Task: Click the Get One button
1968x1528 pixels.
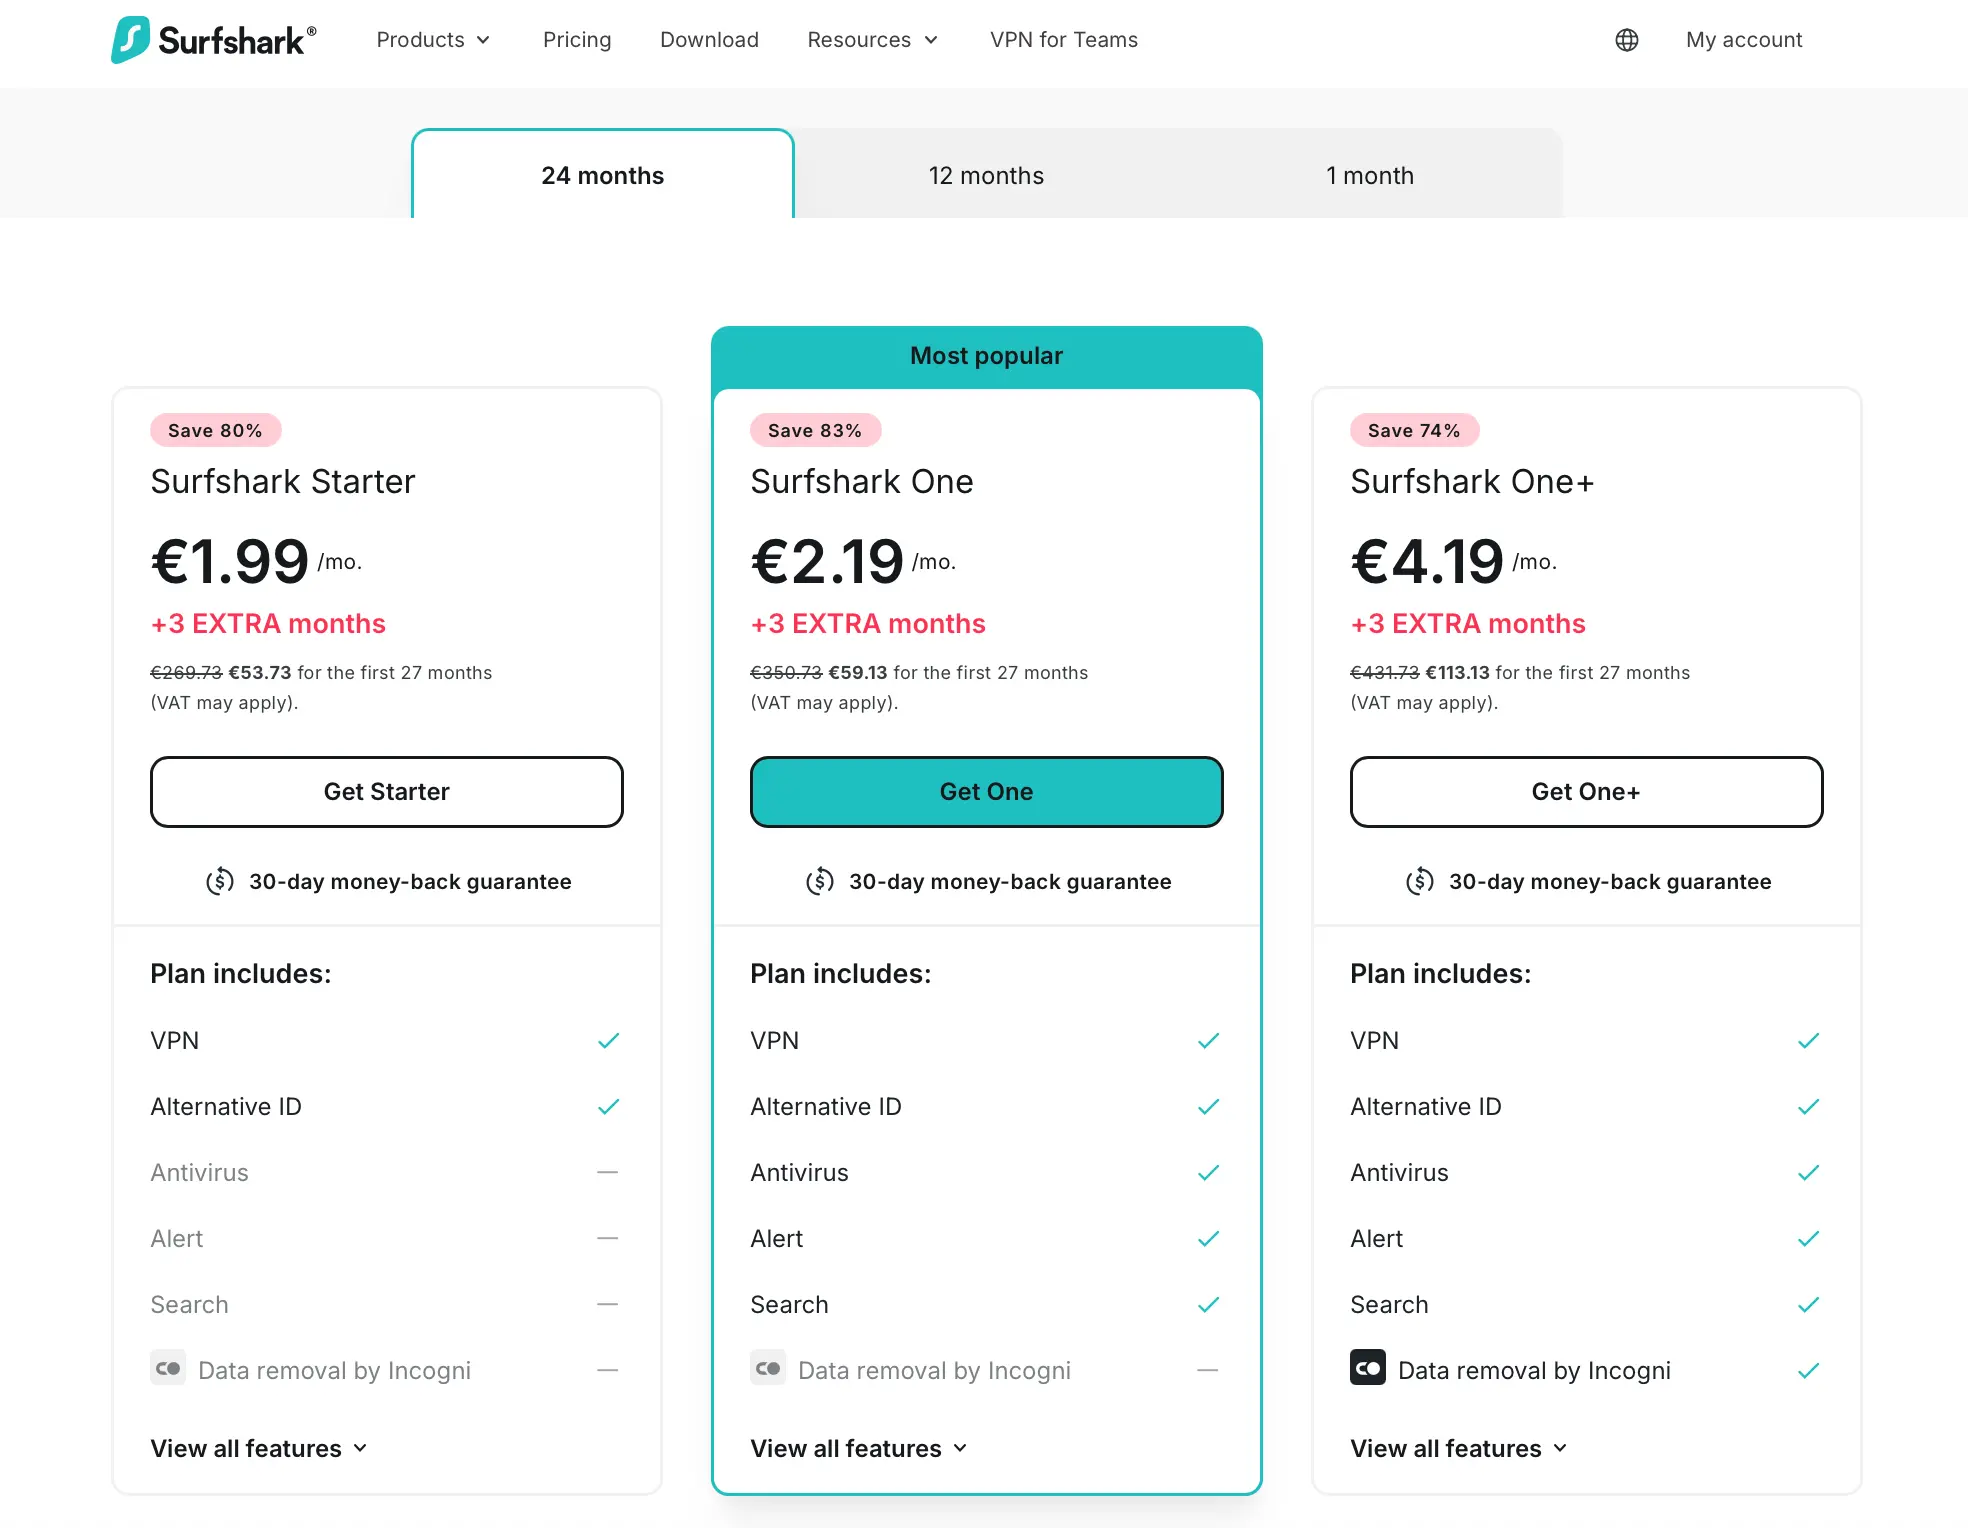Action: click(986, 791)
